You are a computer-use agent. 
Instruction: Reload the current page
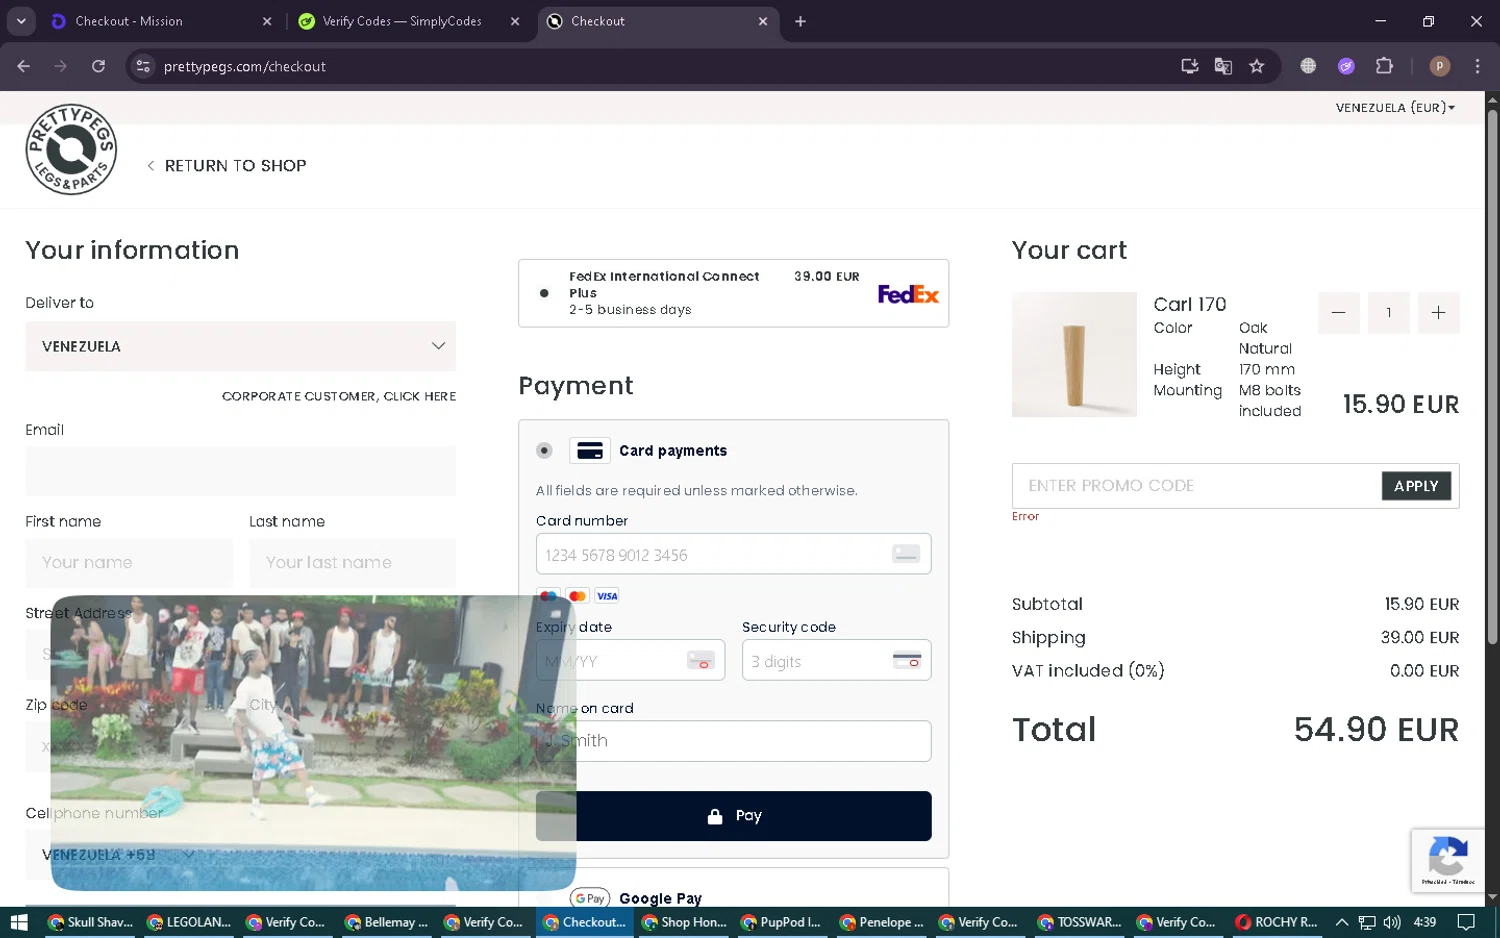[98, 66]
